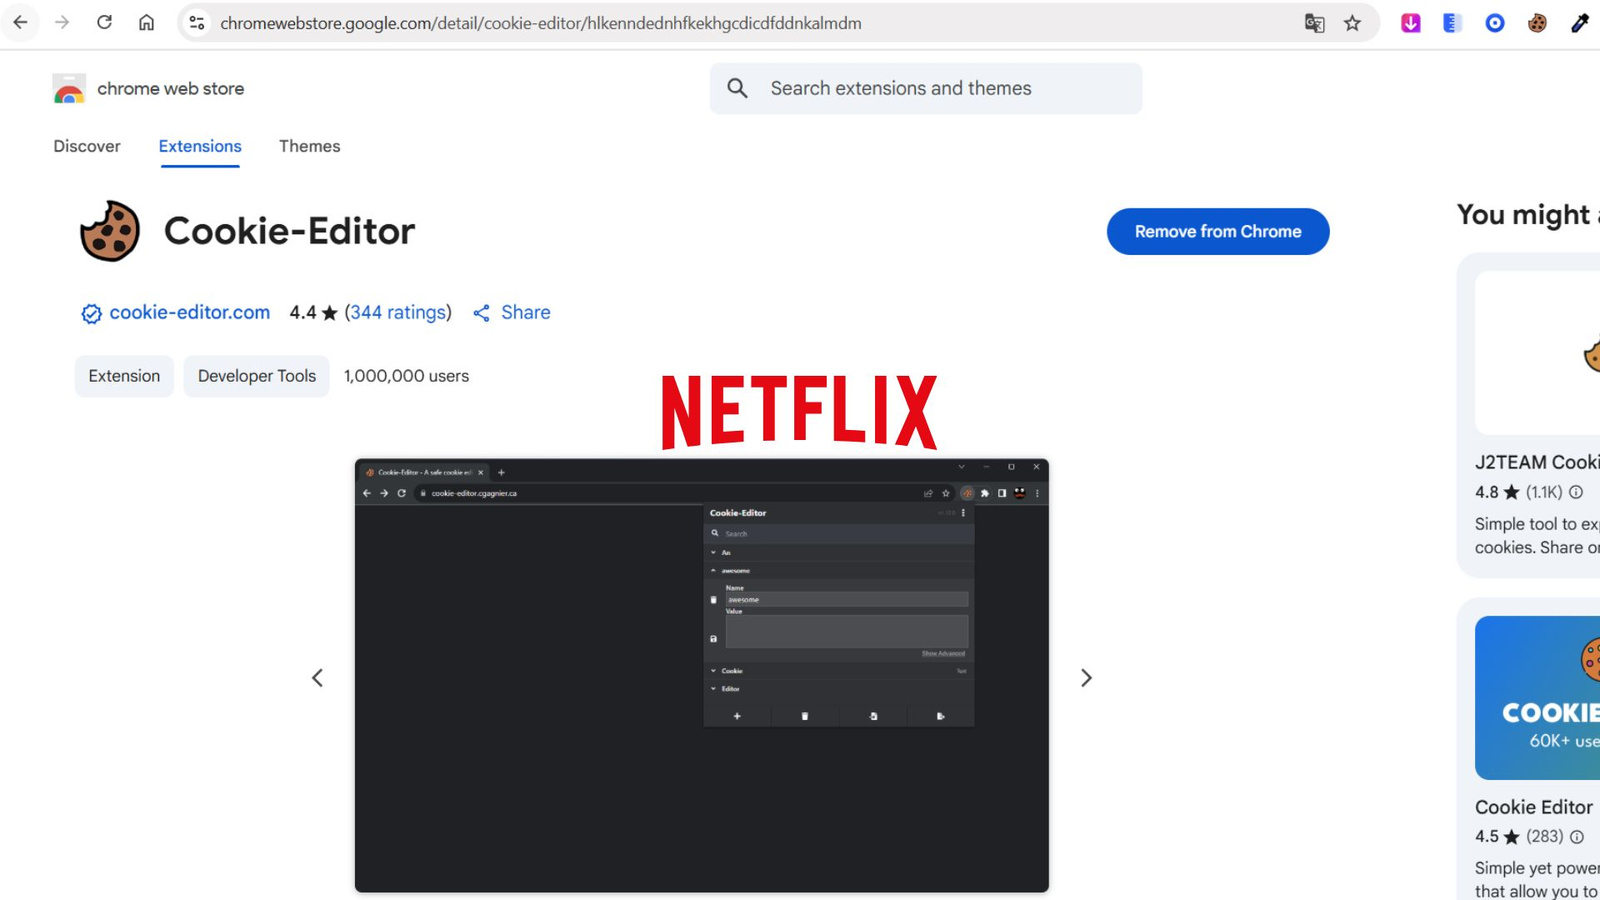Screen dimensions: 1600x900
Task: Switch to the Discover tab
Action: point(87,146)
